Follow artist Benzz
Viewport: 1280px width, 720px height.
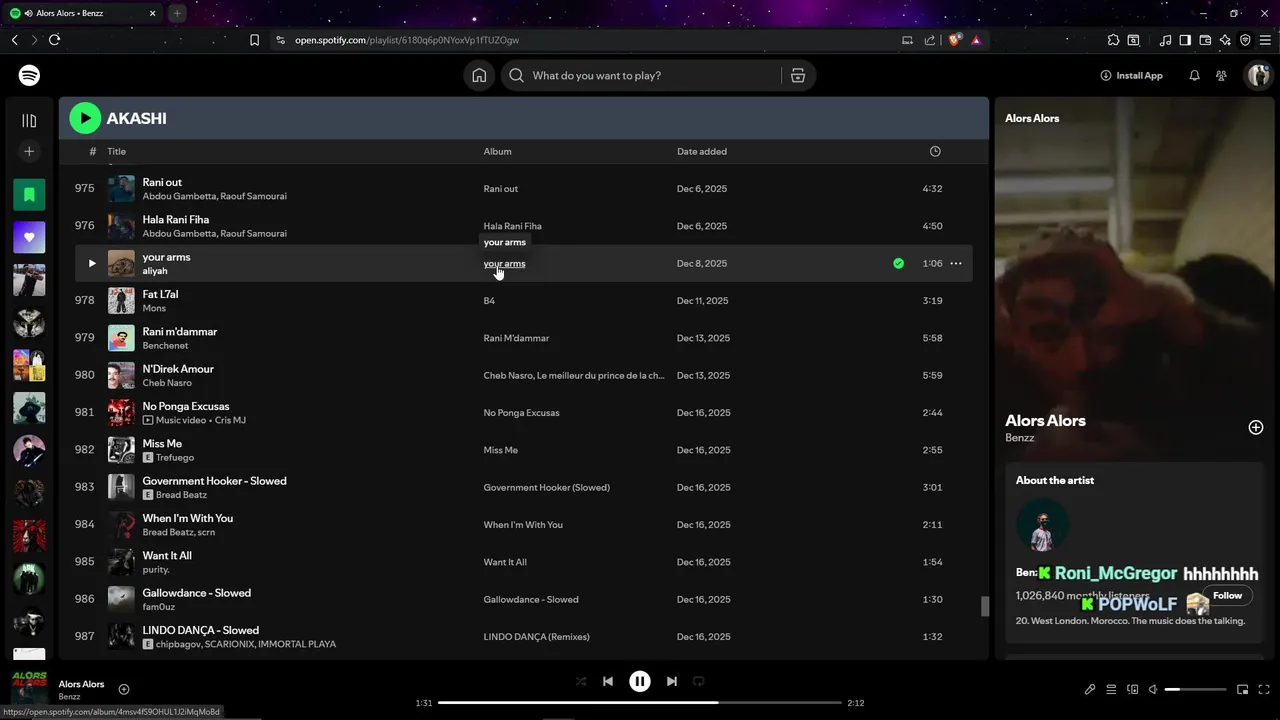click(1227, 595)
